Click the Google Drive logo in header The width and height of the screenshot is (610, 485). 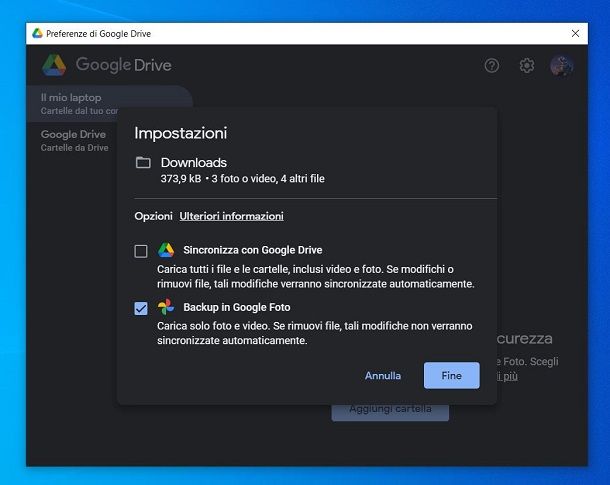107,65
